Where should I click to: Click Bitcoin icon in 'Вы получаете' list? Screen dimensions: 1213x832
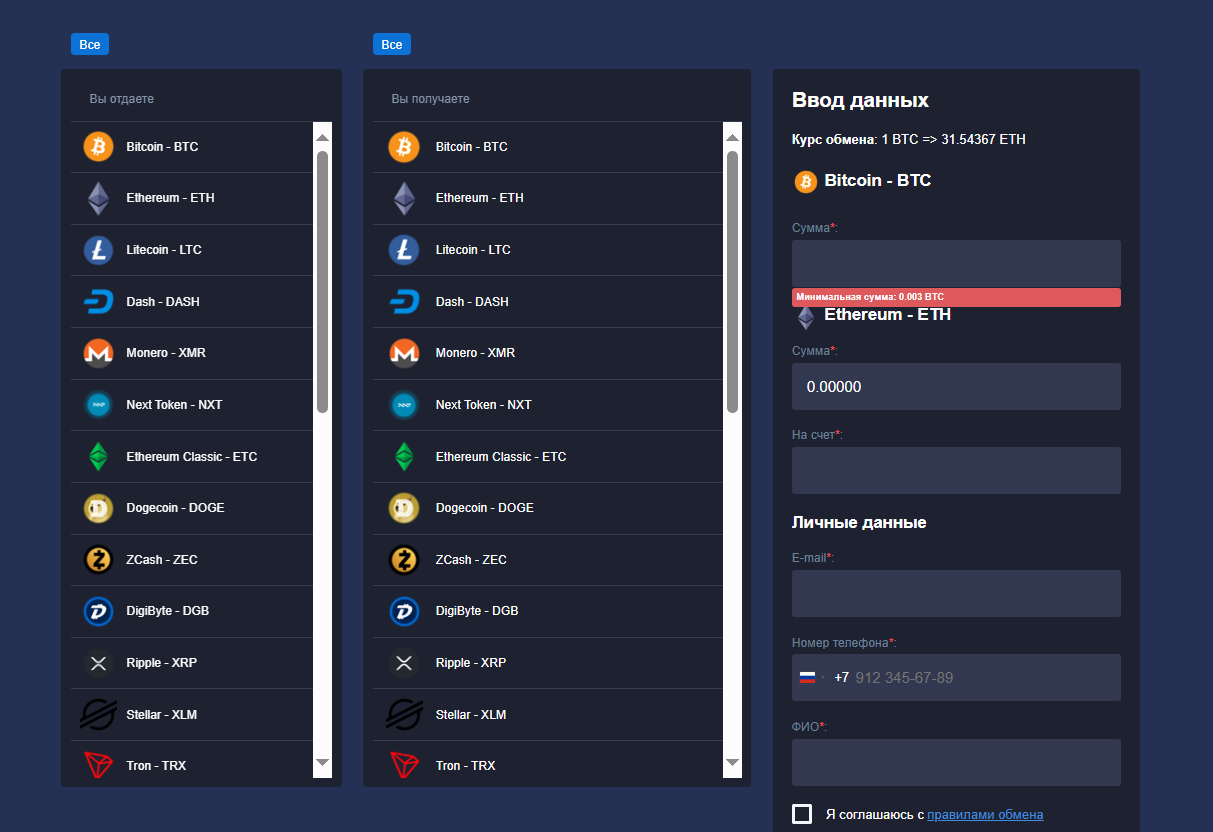pyautogui.click(x=404, y=147)
